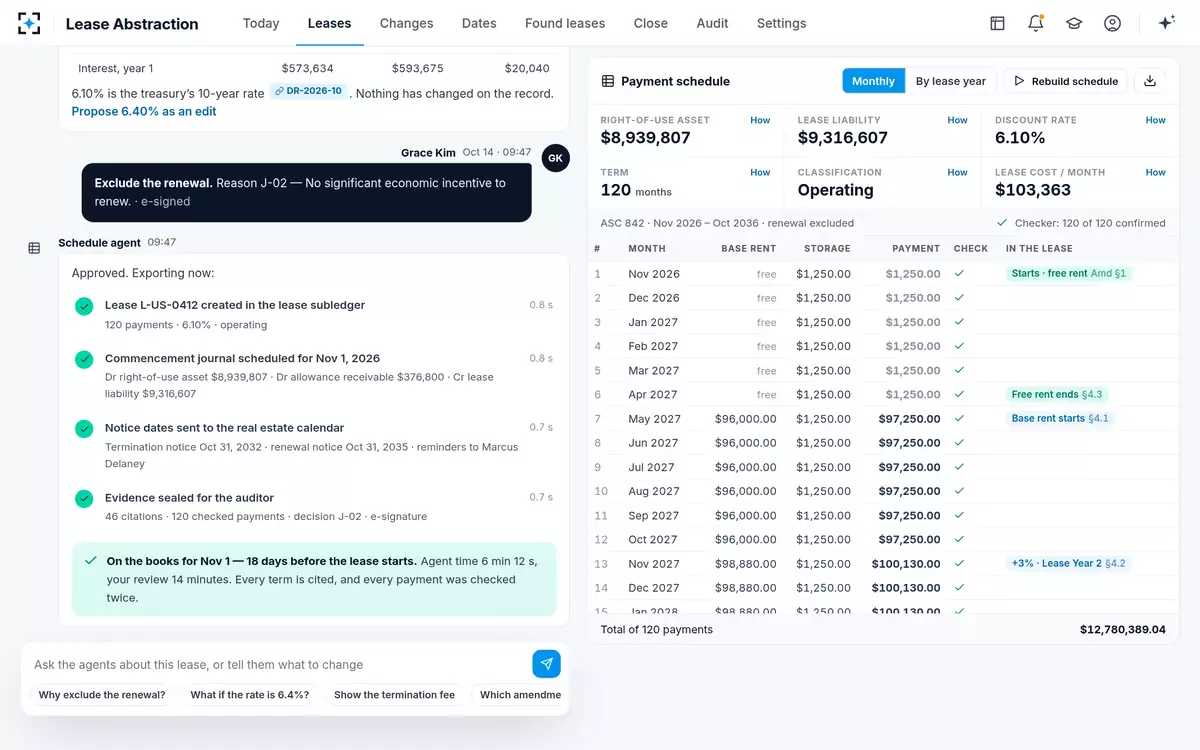Click the Month column header
1200x750 pixels.
[646, 248]
